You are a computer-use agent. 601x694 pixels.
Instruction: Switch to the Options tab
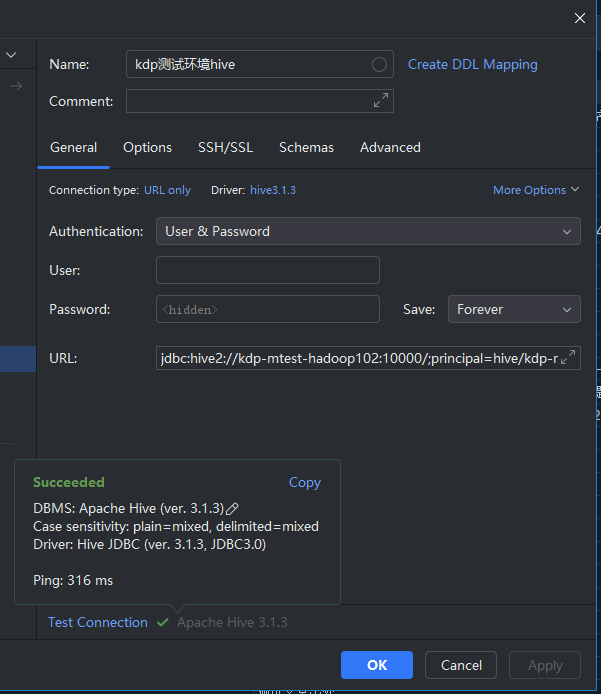[x=147, y=147]
